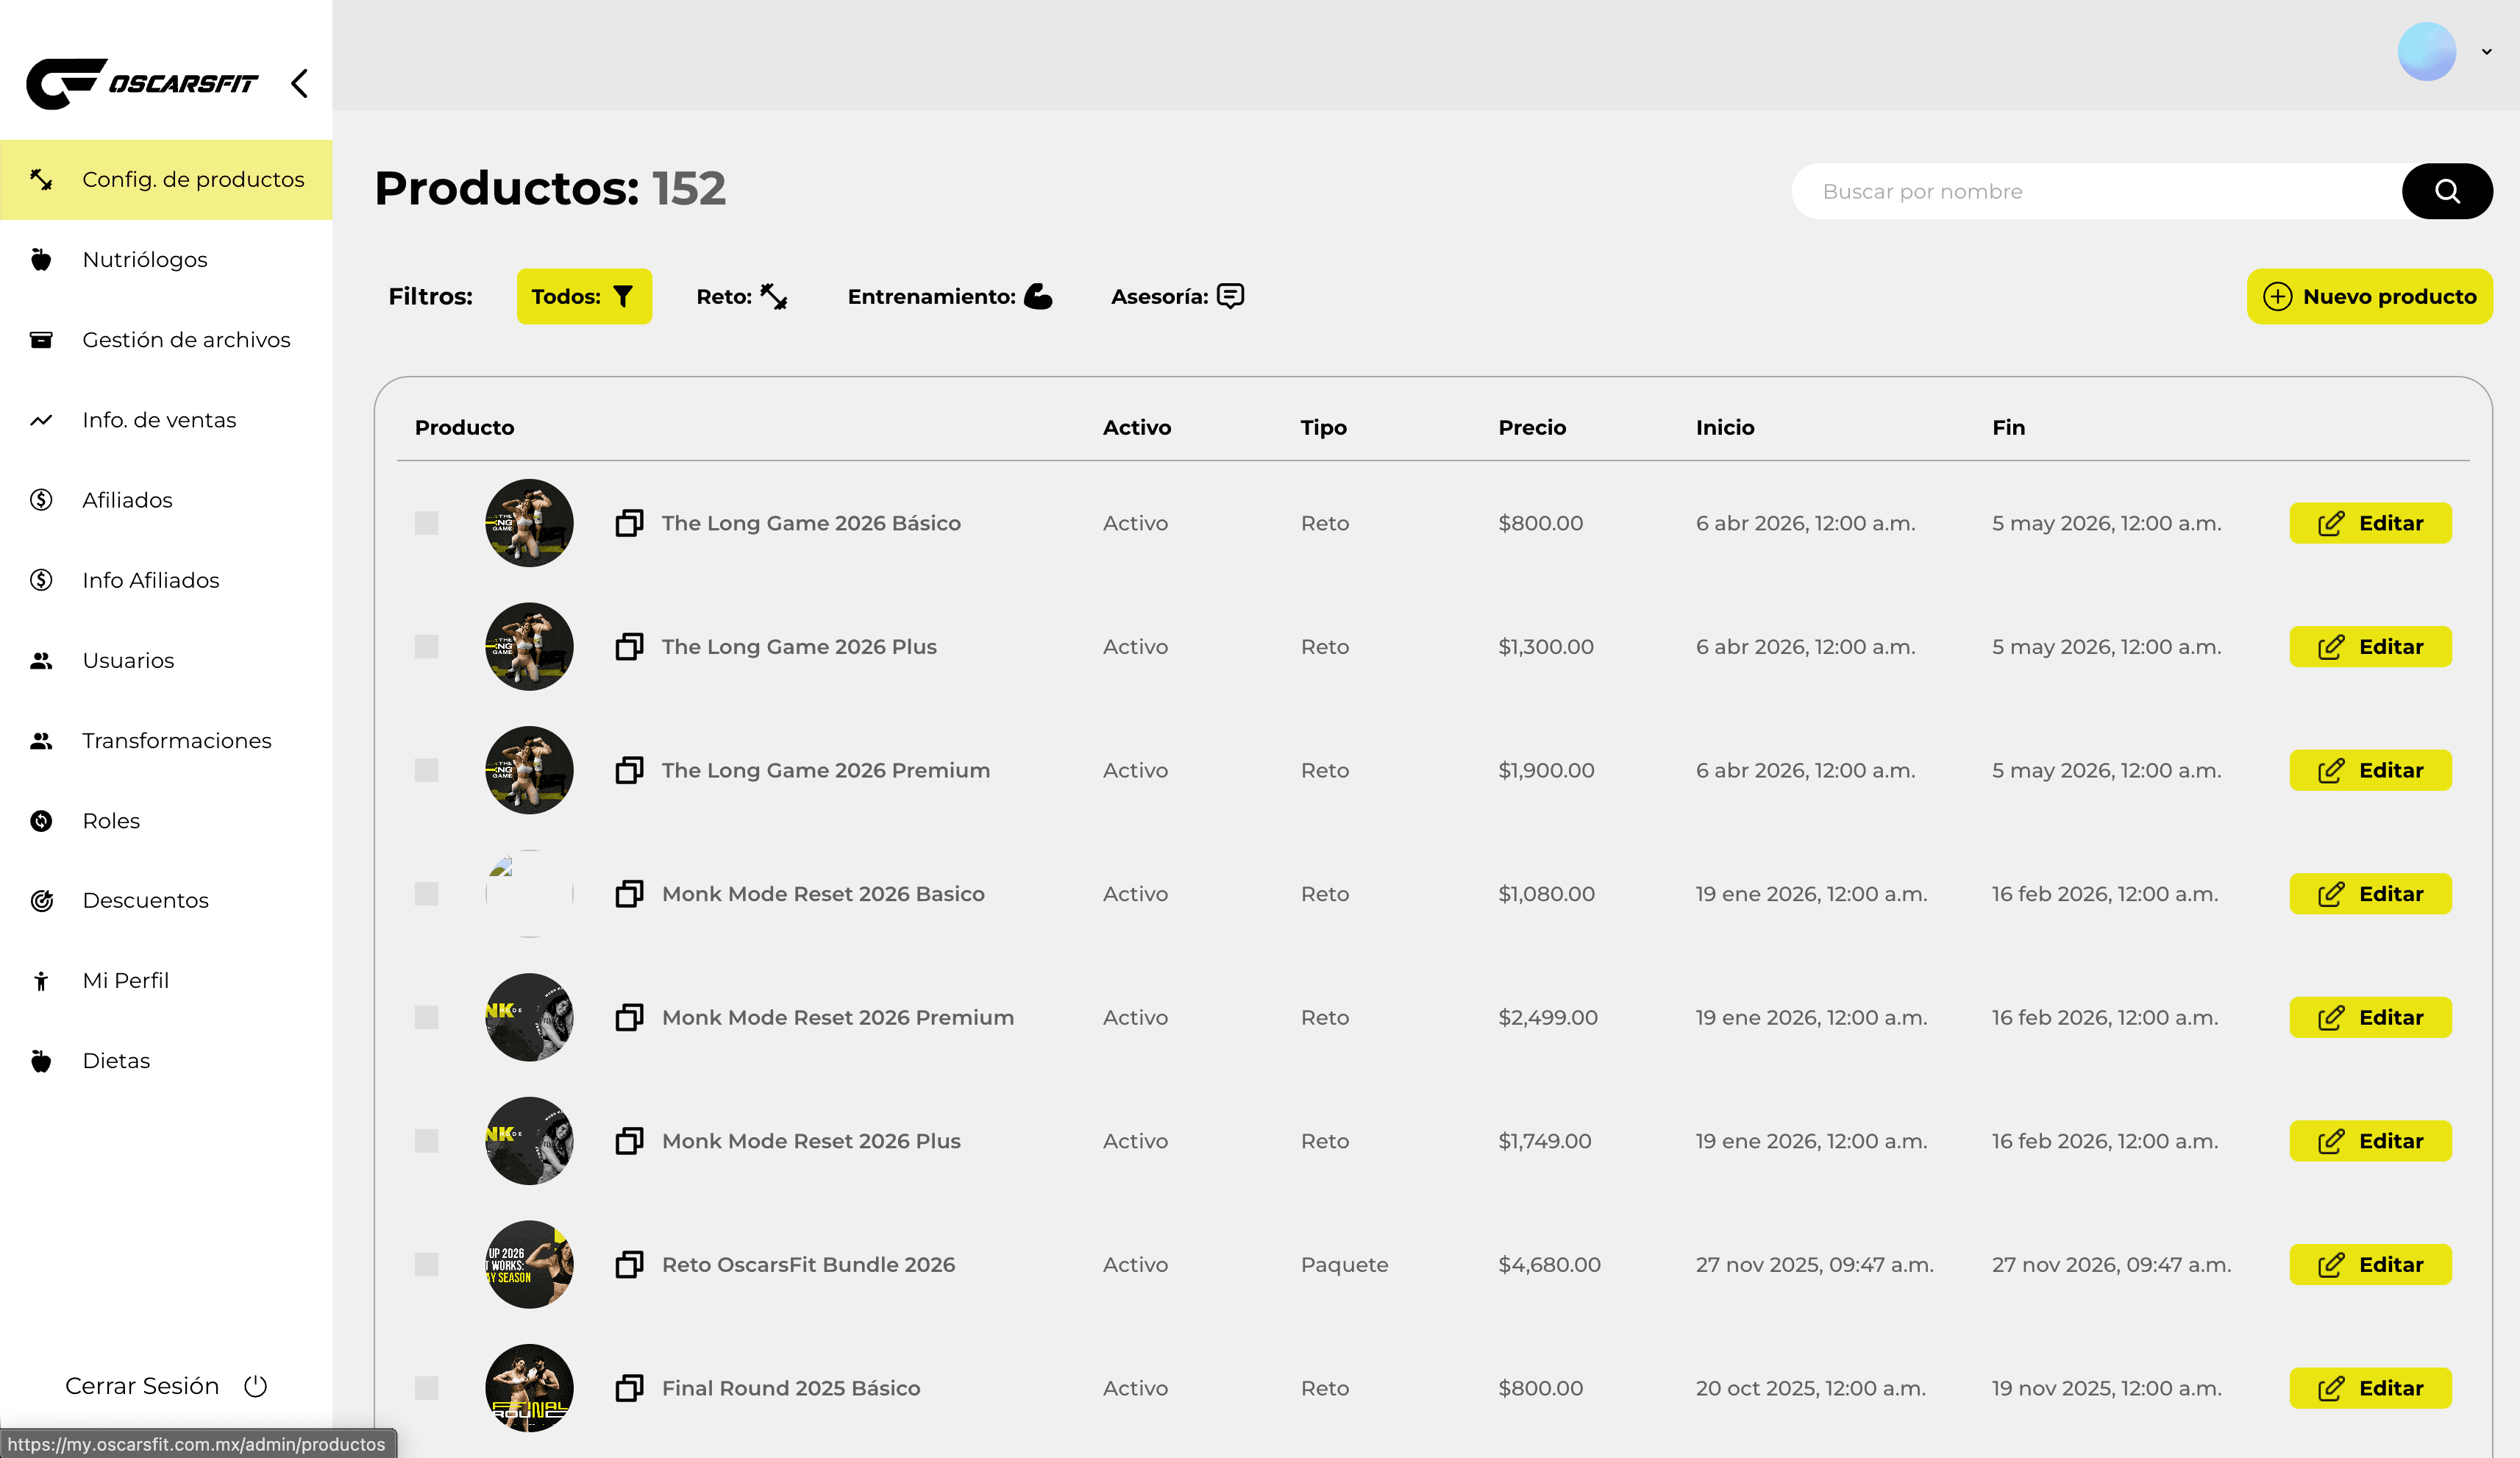Click the black search magnifier button
This screenshot has height=1458, width=2520.
2446,191
